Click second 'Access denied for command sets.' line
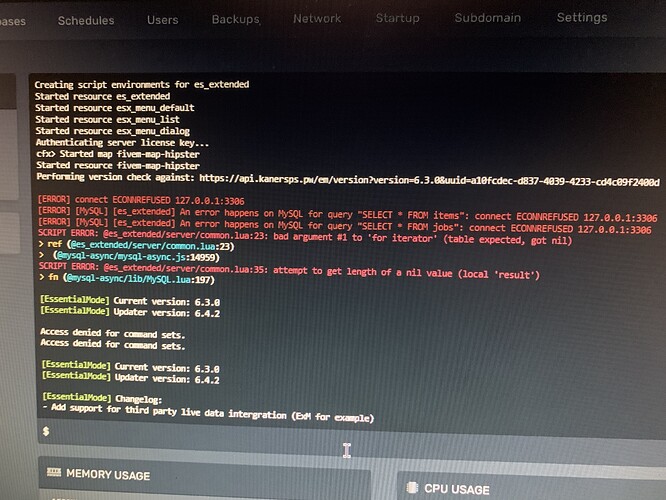This screenshot has height=500, width=666. [x=113, y=345]
